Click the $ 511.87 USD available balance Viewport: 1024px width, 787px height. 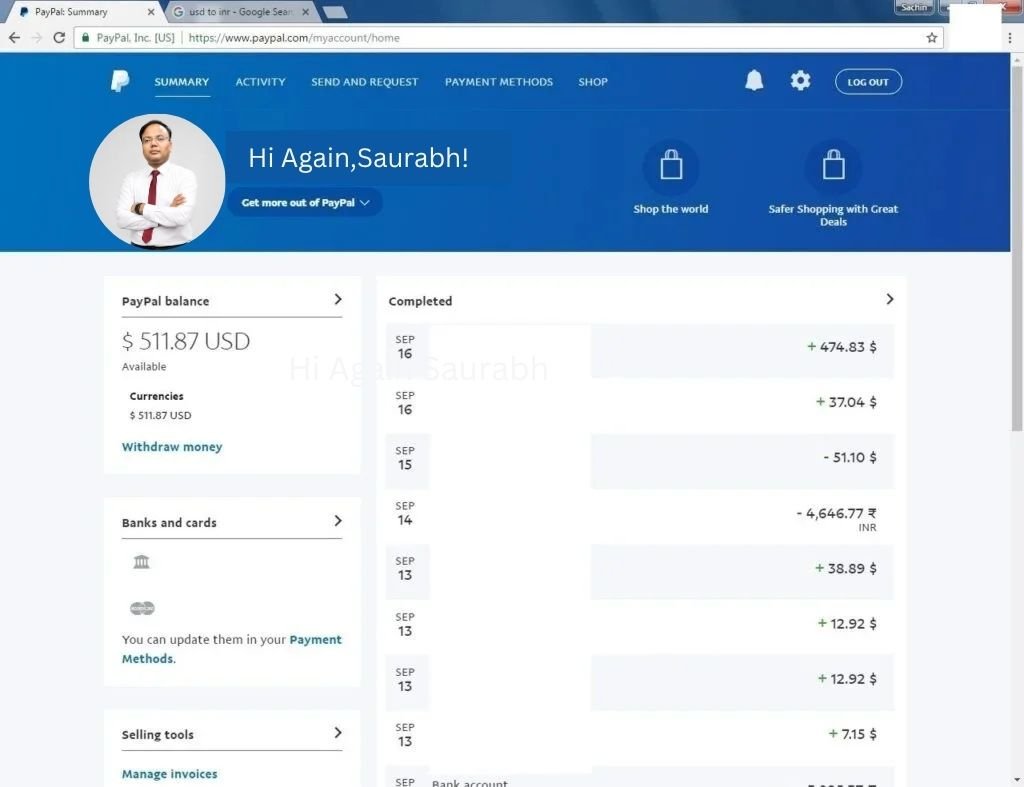click(186, 341)
